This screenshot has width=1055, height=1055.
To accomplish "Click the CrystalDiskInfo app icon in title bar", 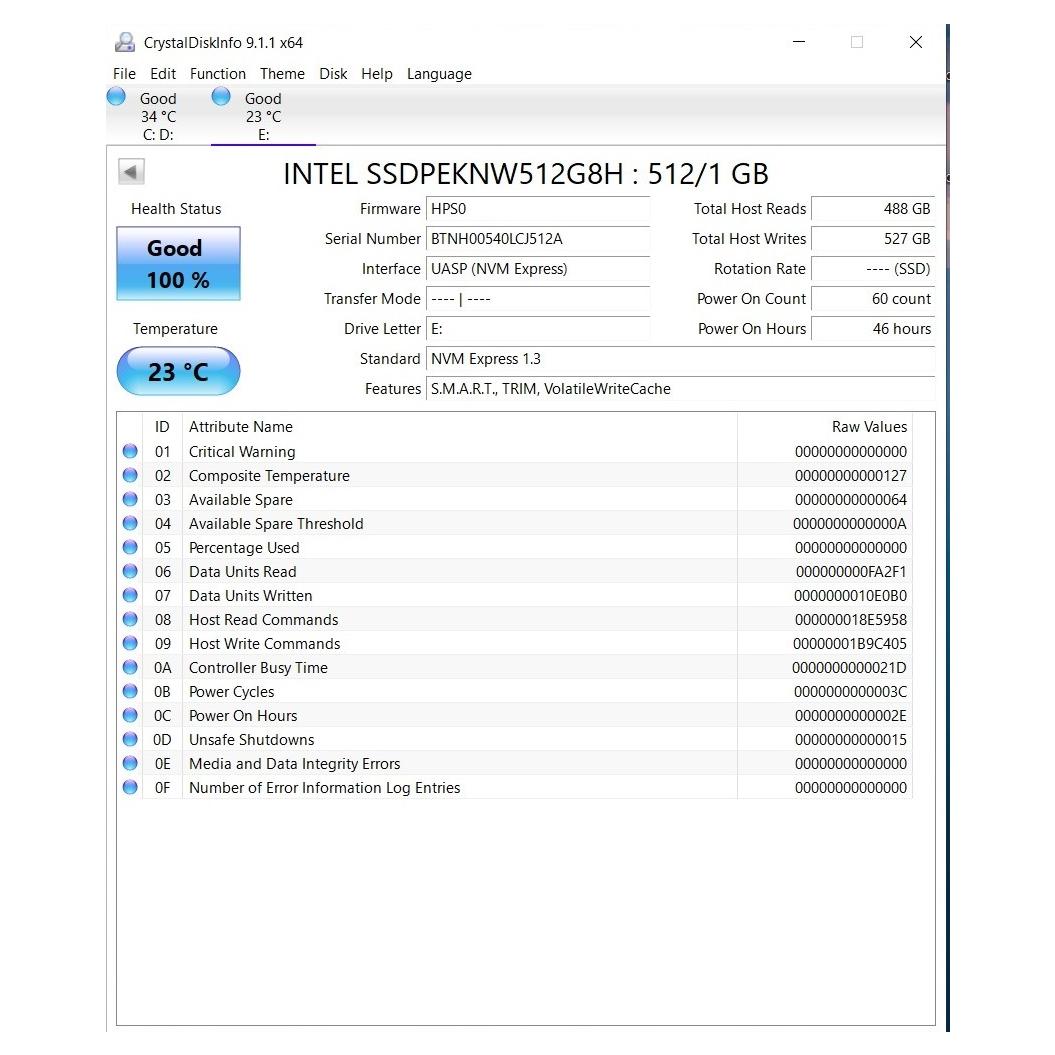I will [x=125, y=42].
